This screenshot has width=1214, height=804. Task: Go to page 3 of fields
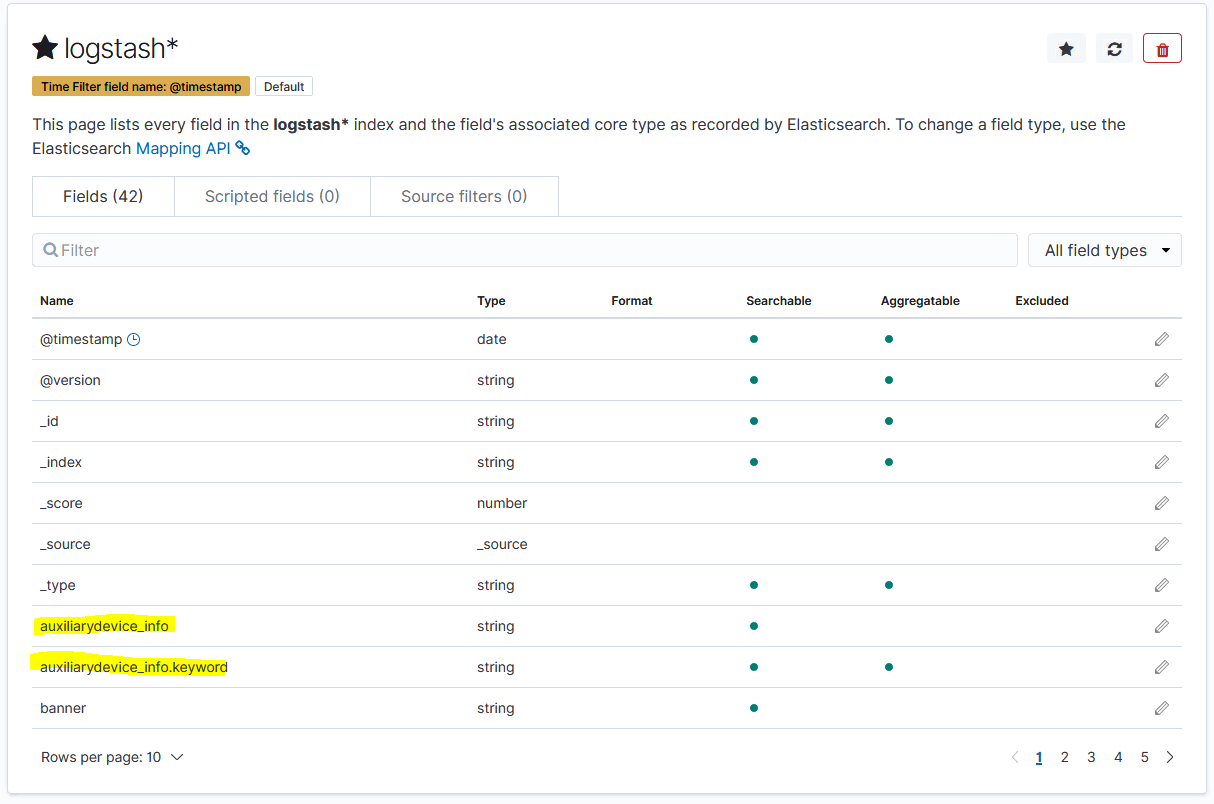tap(1091, 757)
